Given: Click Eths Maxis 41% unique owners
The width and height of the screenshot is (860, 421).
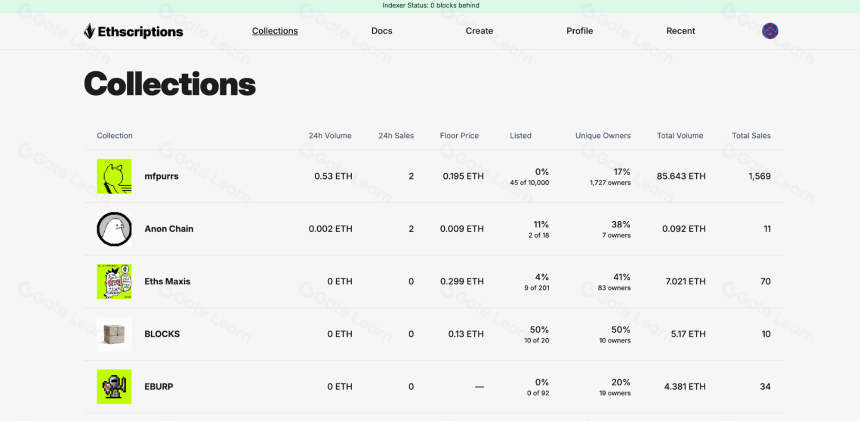Looking at the screenshot, I should 621,277.
